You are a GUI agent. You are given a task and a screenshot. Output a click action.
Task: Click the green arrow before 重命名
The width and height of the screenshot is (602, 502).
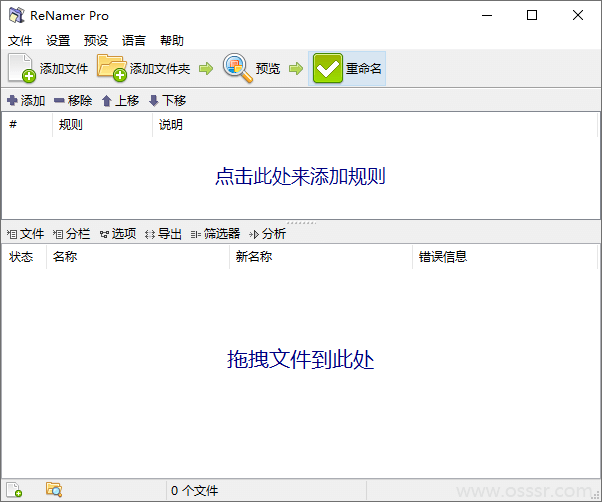tap(296, 69)
